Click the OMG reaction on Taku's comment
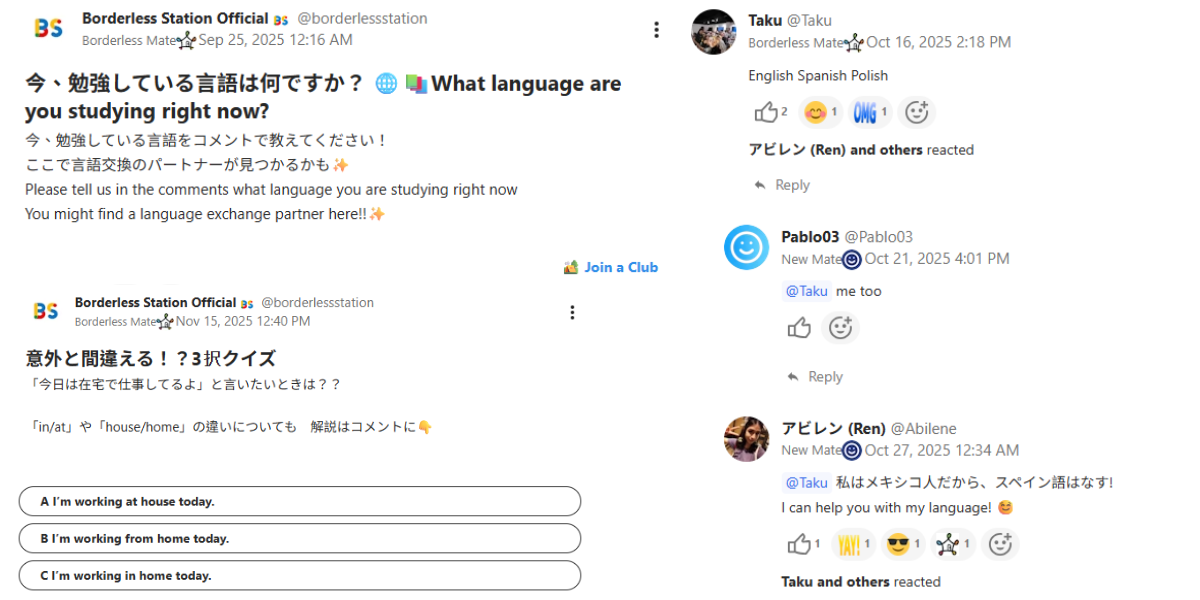 (x=870, y=113)
